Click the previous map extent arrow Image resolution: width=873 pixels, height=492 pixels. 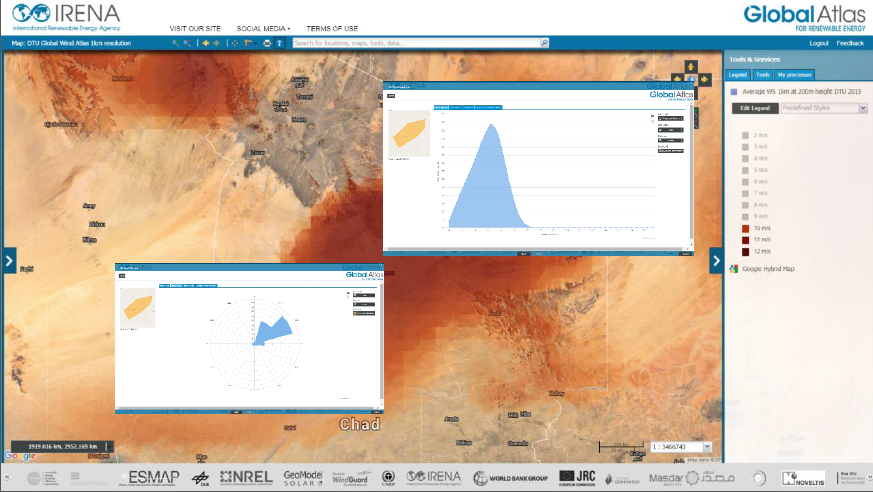click(x=204, y=43)
